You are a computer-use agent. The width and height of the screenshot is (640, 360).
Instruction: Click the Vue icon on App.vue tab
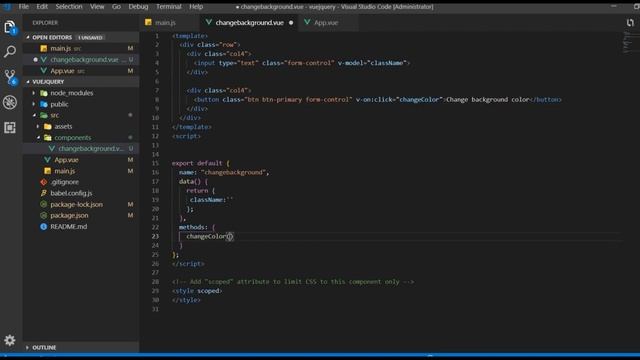coord(307,22)
